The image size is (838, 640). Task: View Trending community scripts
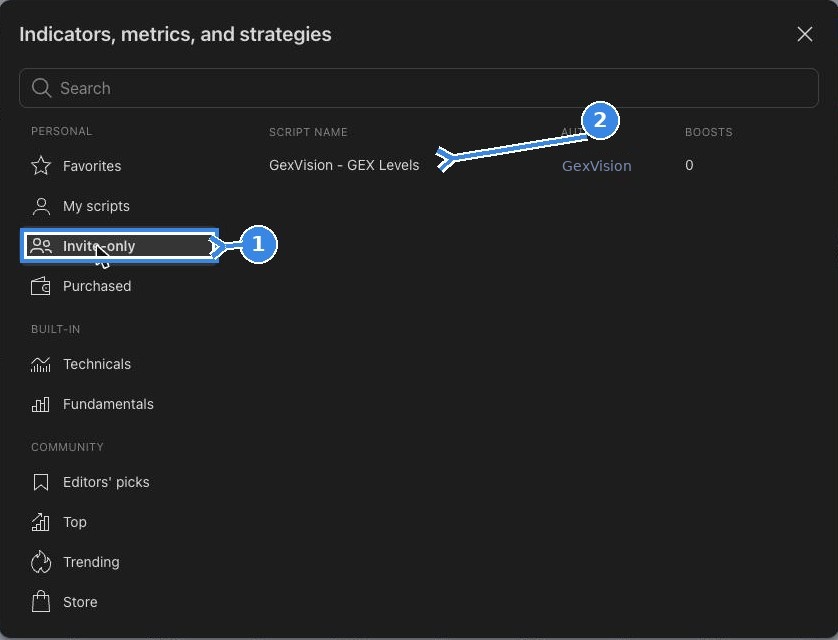119,562
